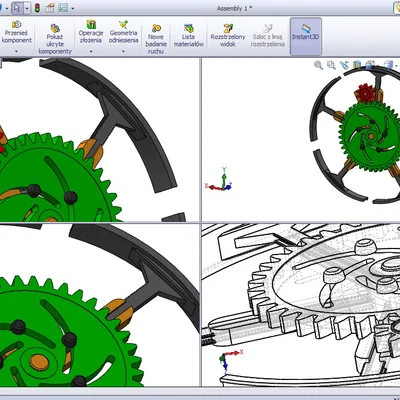
Task: Open the selection tool dropdown arrow
Action: pyautogui.click(x=27, y=8)
